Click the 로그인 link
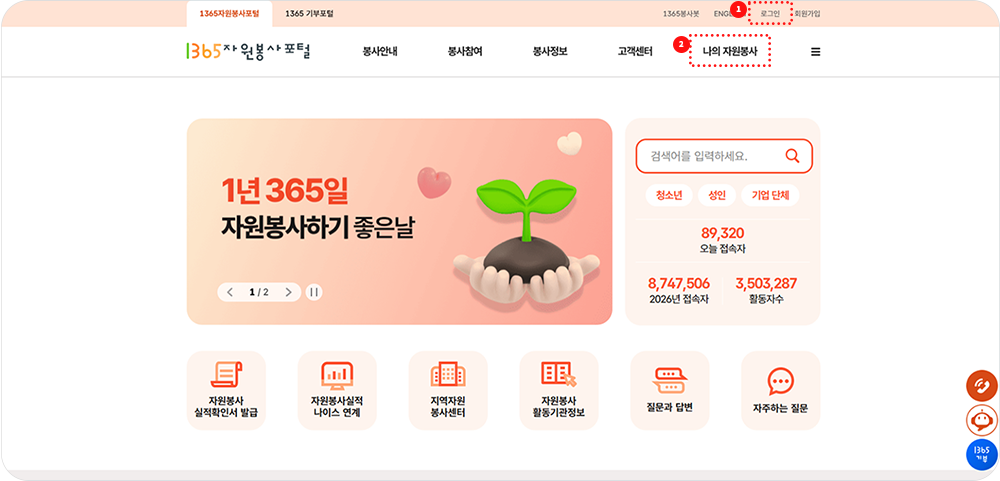 [x=770, y=13]
